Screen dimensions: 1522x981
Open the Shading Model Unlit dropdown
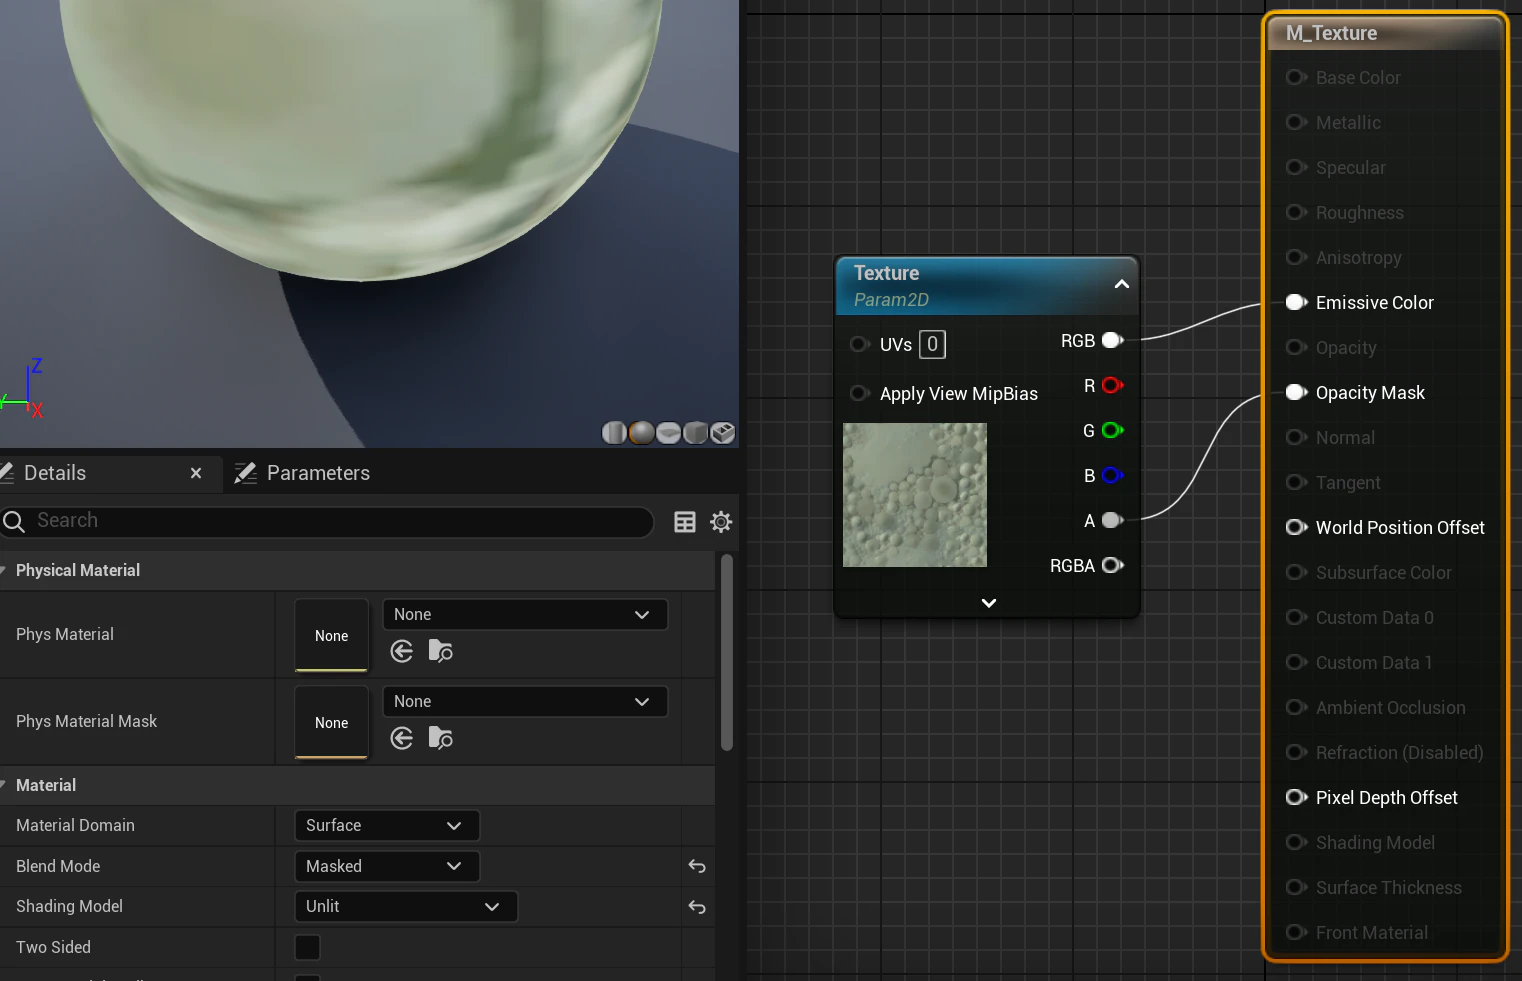pyautogui.click(x=406, y=906)
